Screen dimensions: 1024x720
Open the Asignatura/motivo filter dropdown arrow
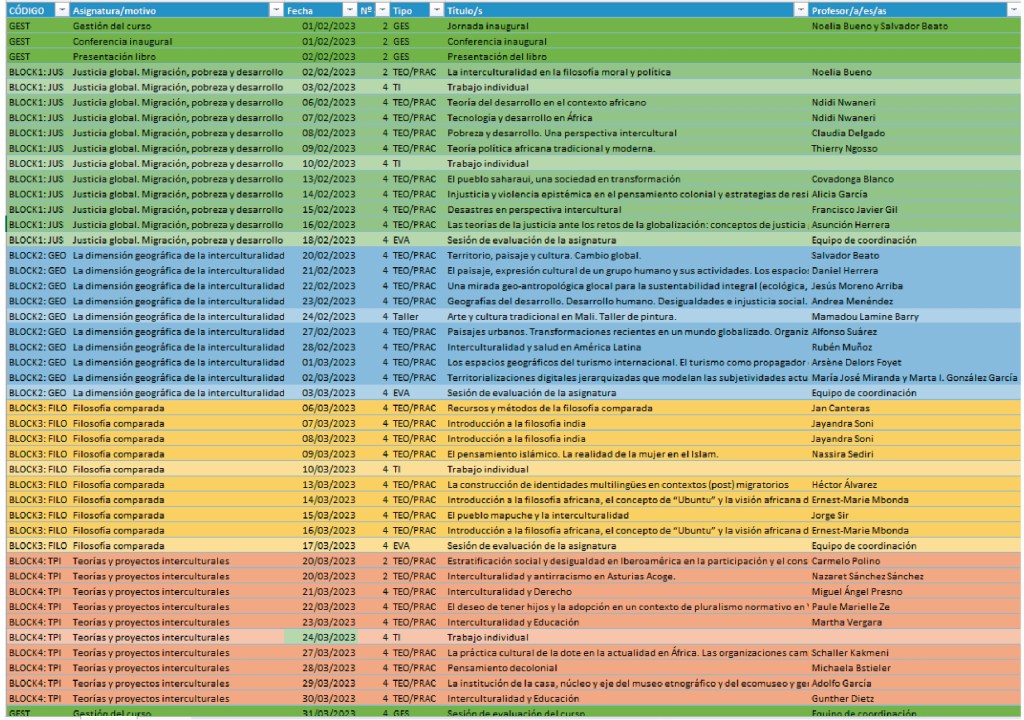point(276,9)
